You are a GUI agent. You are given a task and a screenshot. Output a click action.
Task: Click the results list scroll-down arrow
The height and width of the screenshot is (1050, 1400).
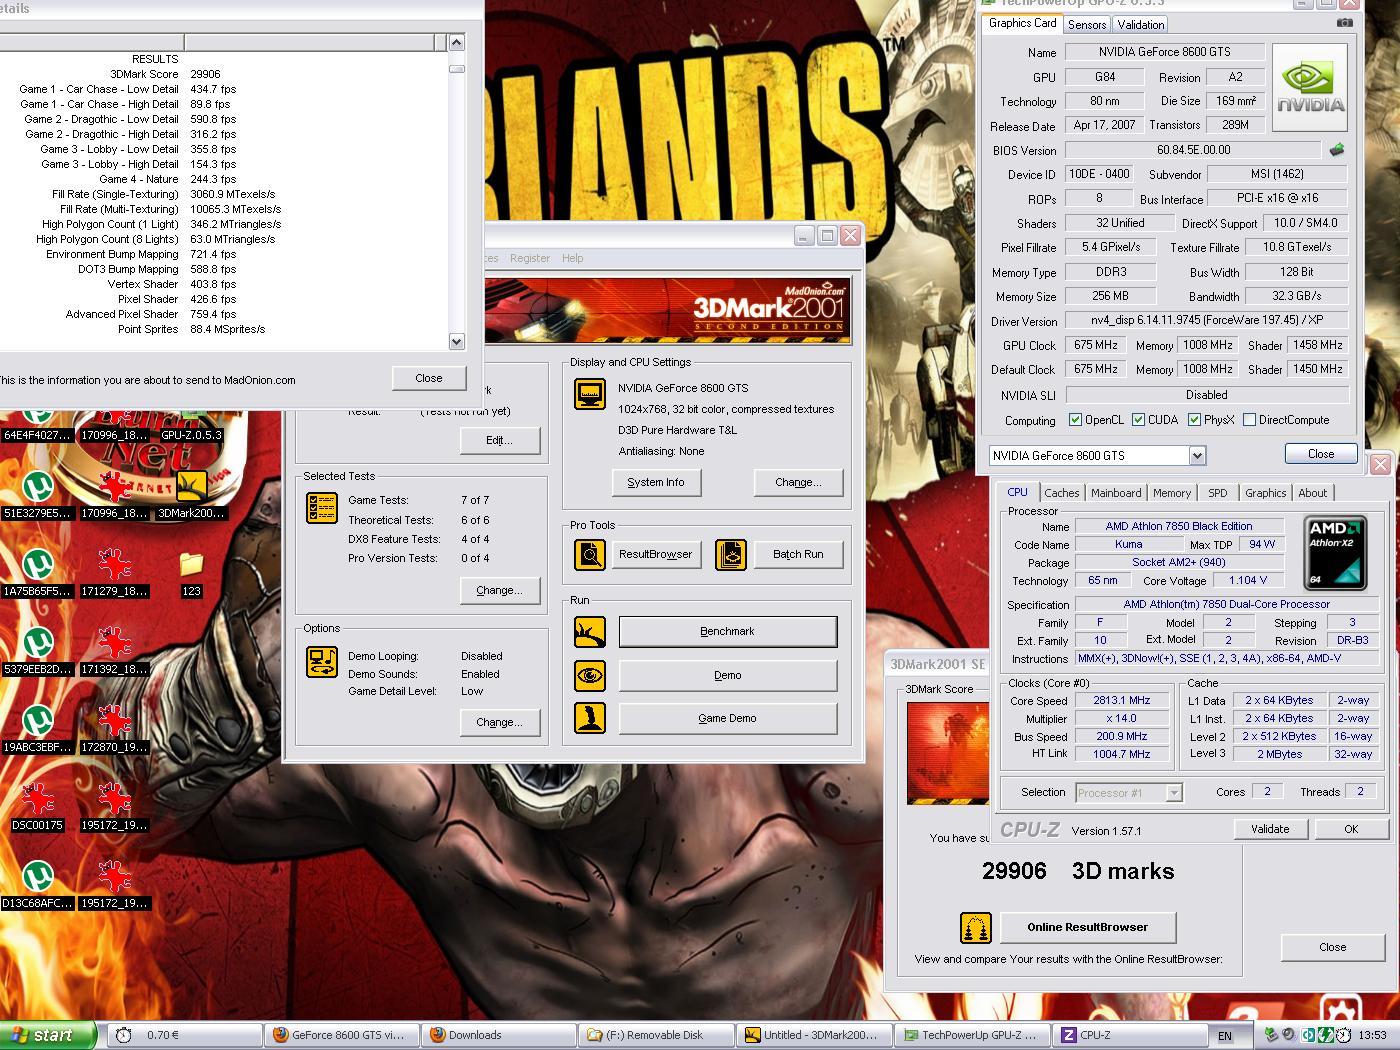[457, 341]
